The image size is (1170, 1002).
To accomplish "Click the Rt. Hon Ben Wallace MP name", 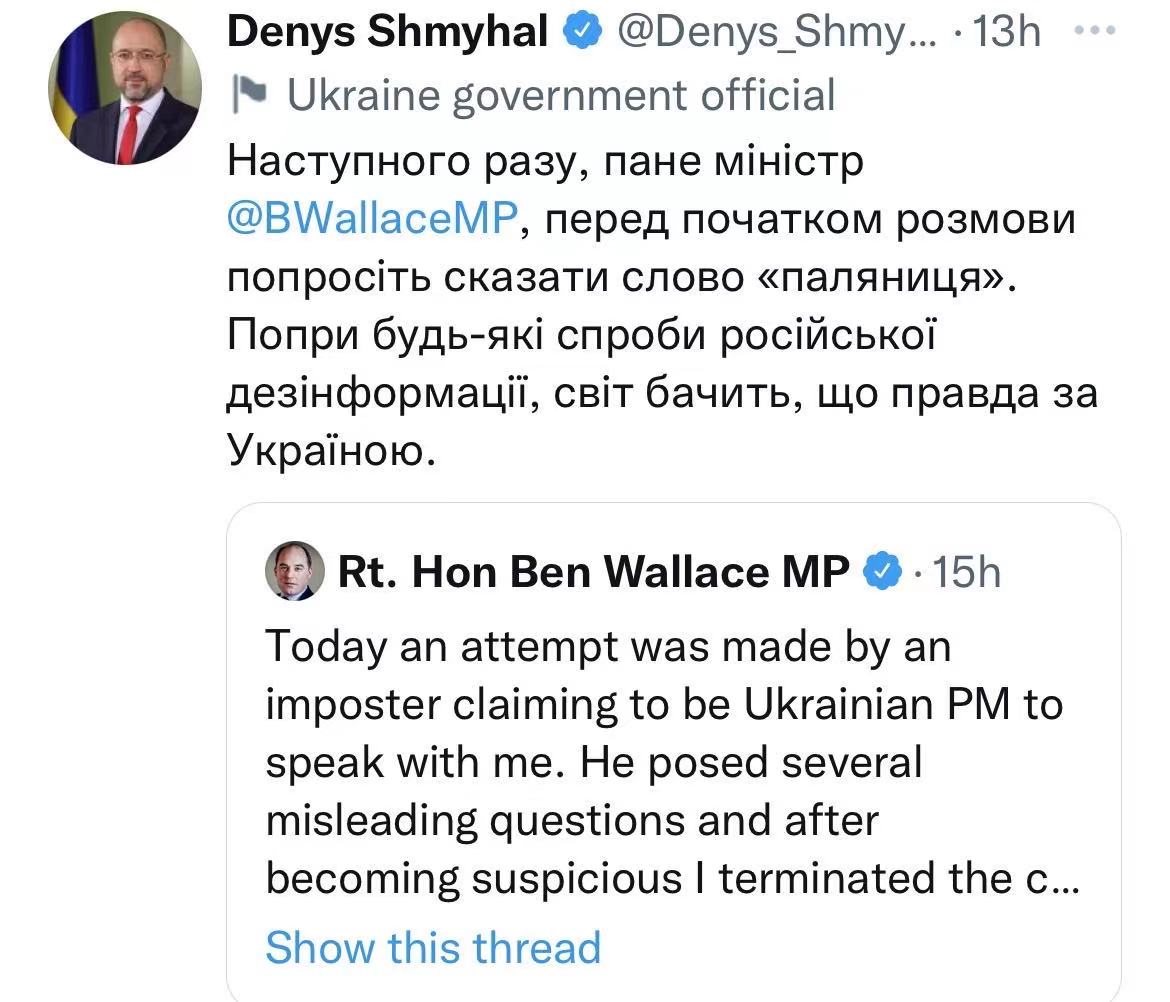I will click(594, 572).
